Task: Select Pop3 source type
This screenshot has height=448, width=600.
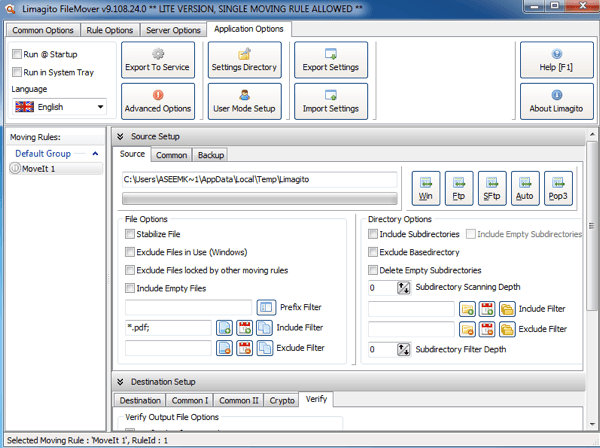Action: tap(558, 188)
